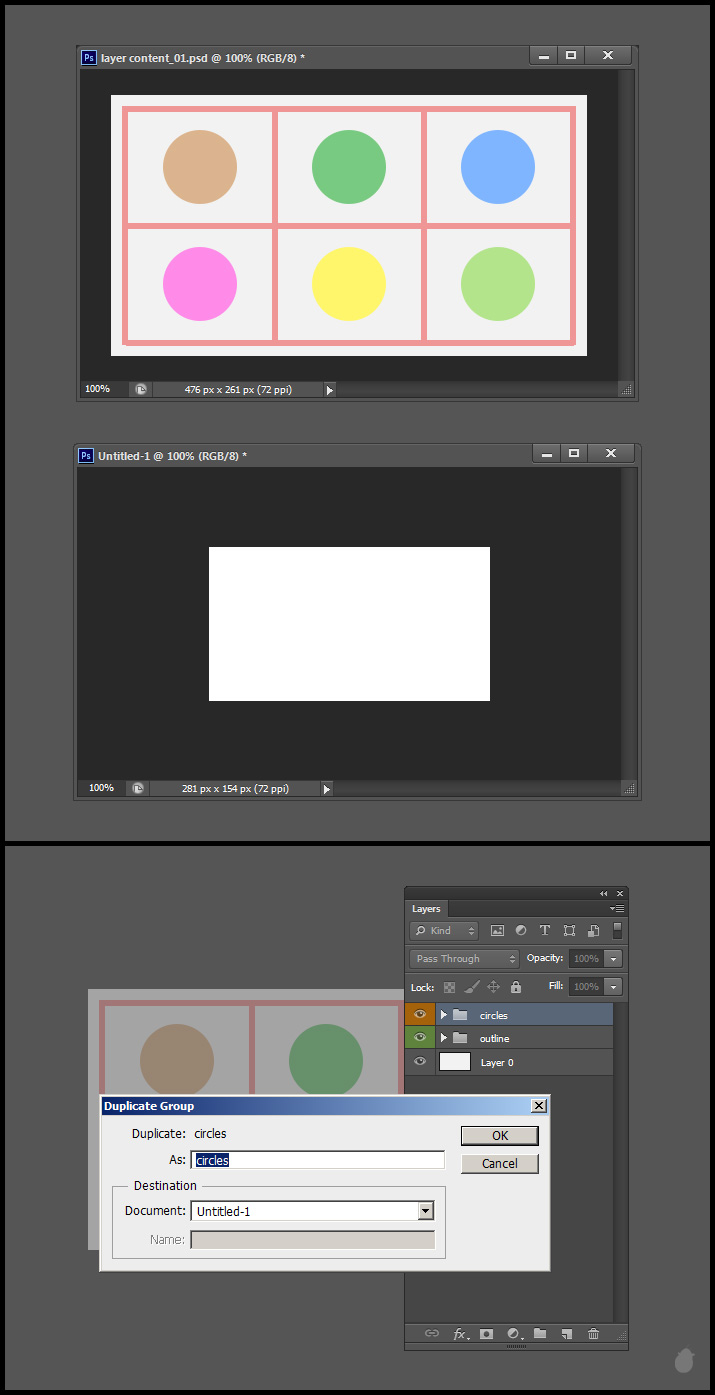Click the type layer filter icon
715x1395 pixels.
pos(545,931)
